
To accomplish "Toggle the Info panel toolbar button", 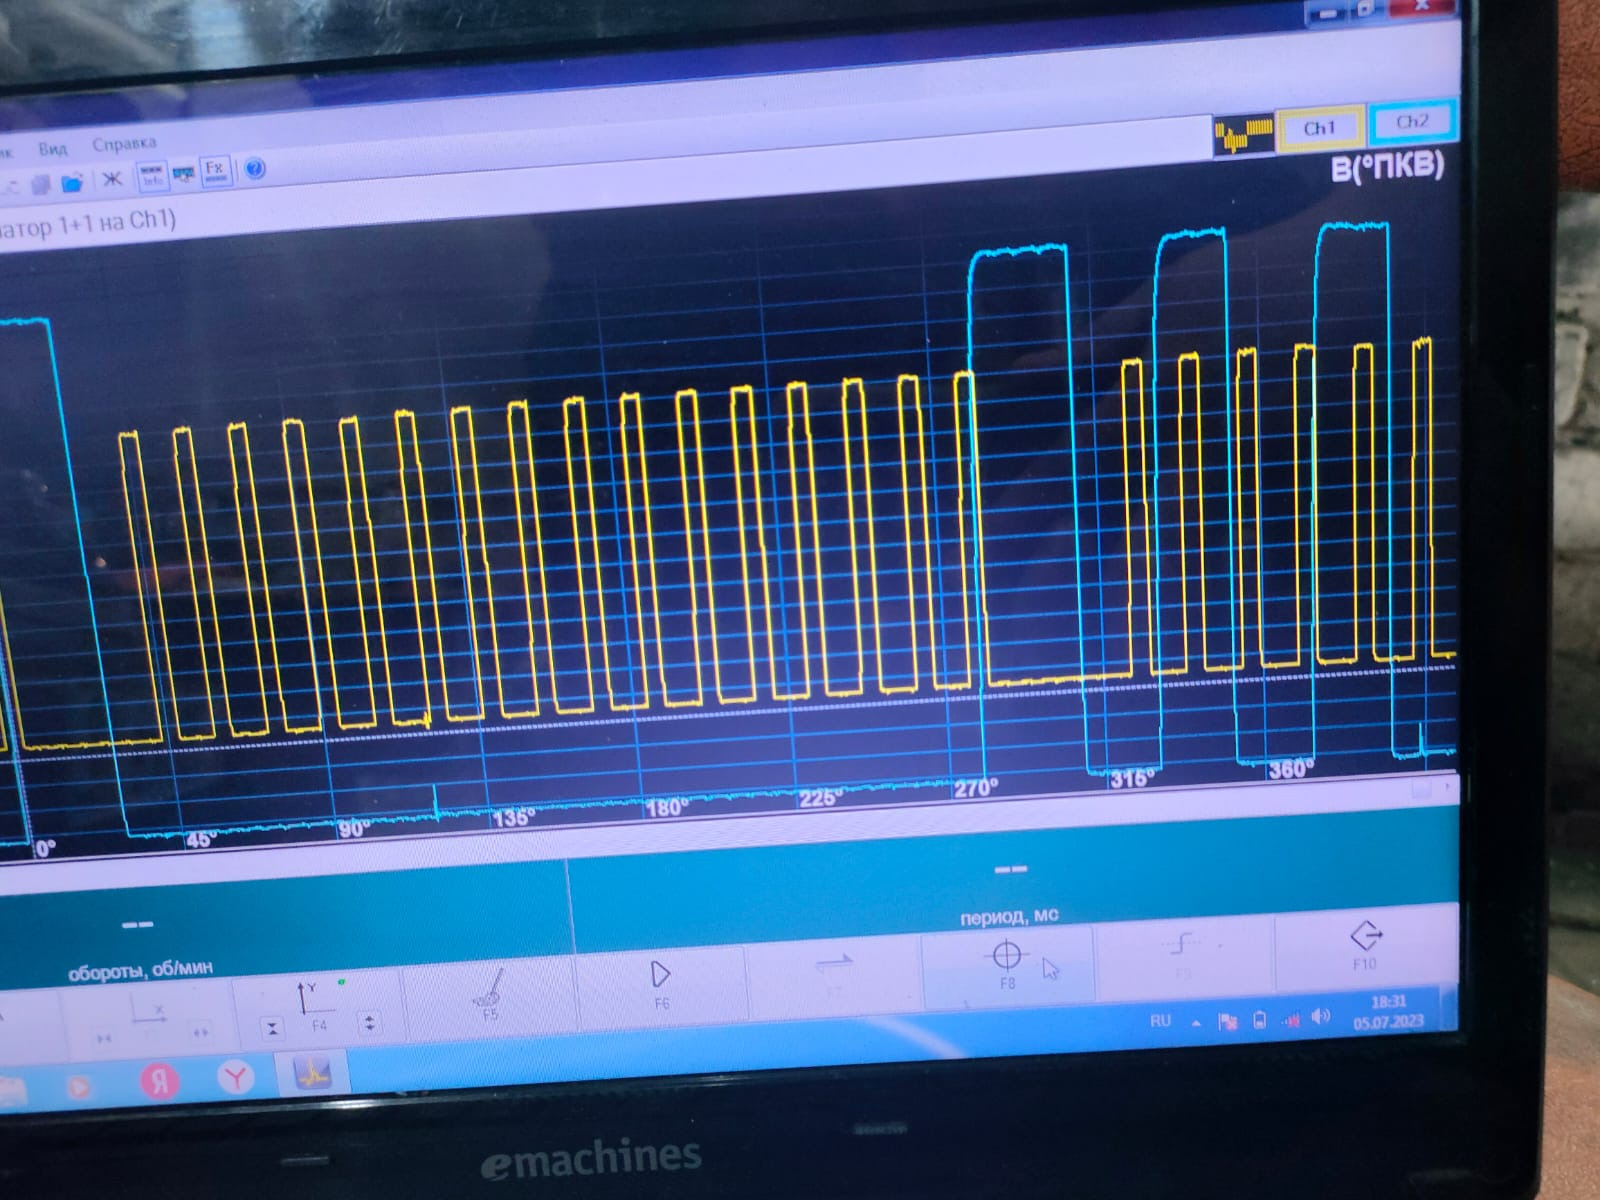I will coord(152,176).
